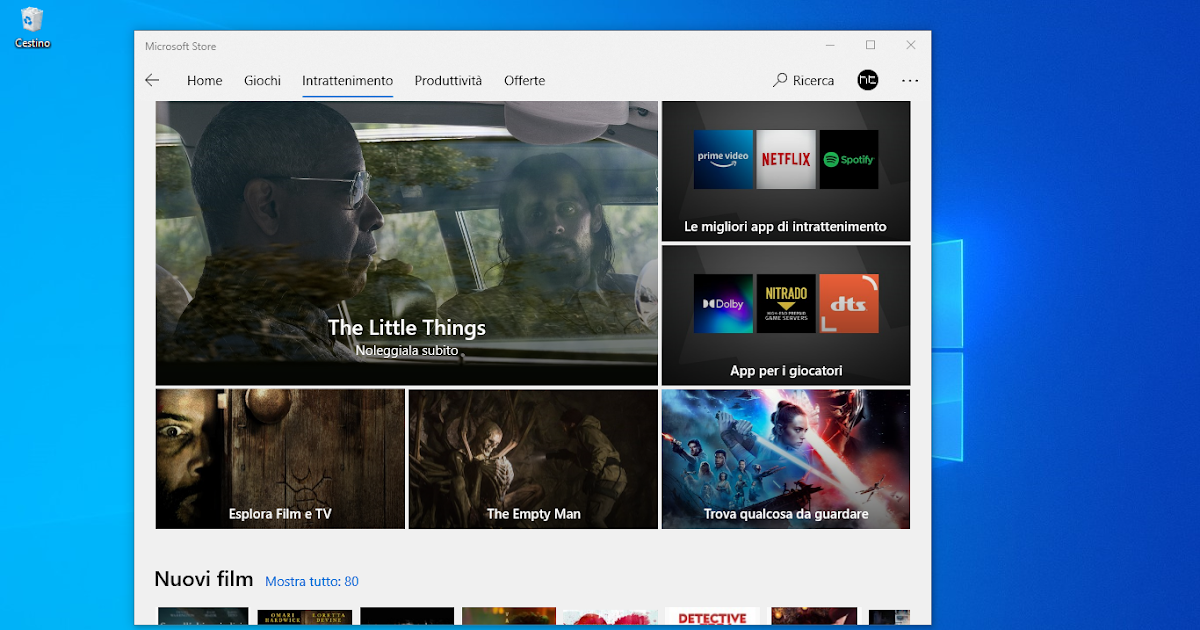Open the Giochi tab
The height and width of the screenshot is (630, 1200).
[x=262, y=81]
